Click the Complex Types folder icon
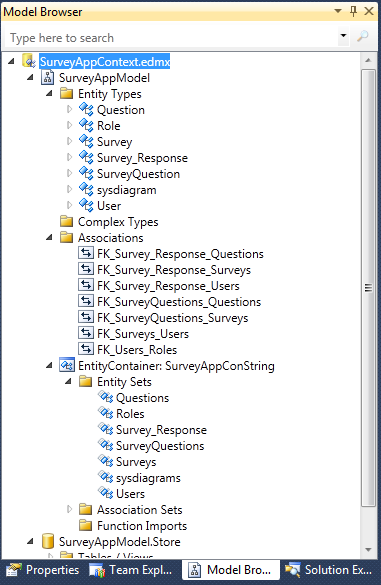Screen dimensions: 381x585 (x=66, y=221)
